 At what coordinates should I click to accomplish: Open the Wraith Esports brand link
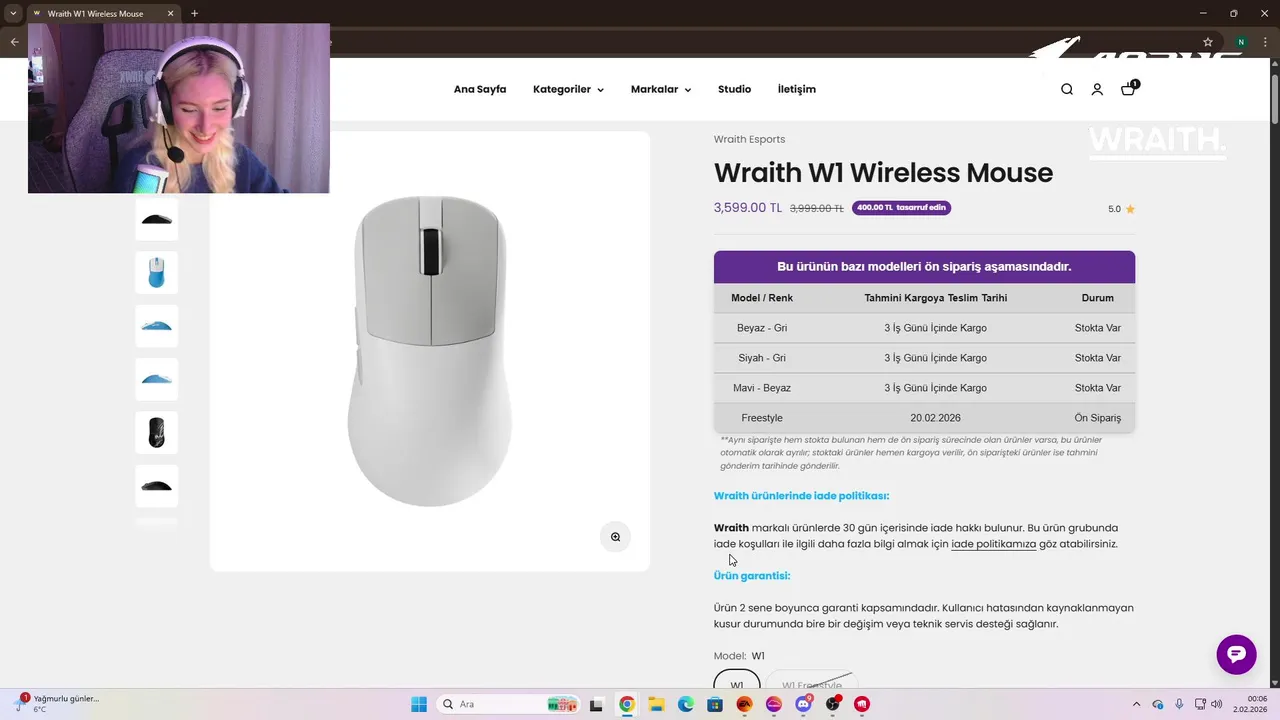749,139
